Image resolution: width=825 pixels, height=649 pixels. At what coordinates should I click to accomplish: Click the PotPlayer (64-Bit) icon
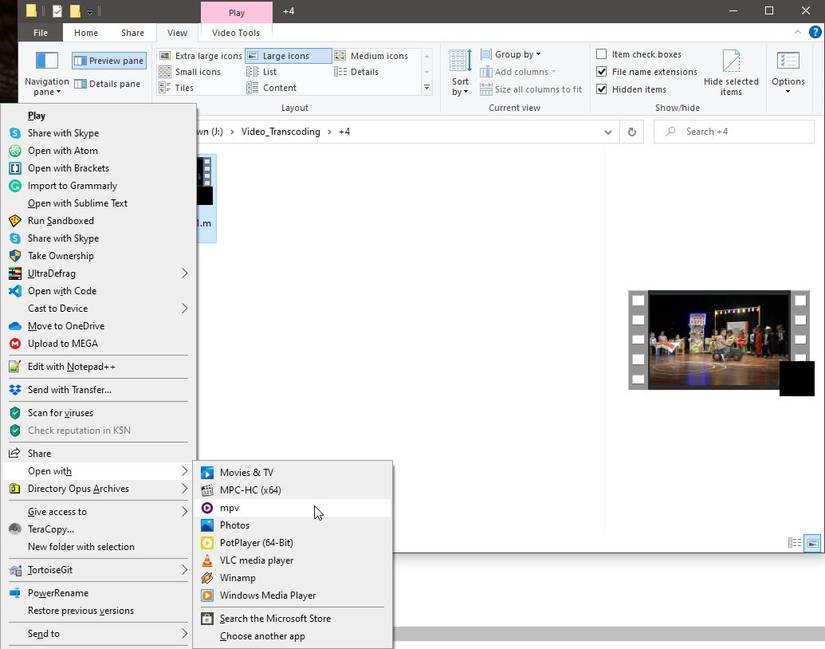pyautogui.click(x=207, y=543)
